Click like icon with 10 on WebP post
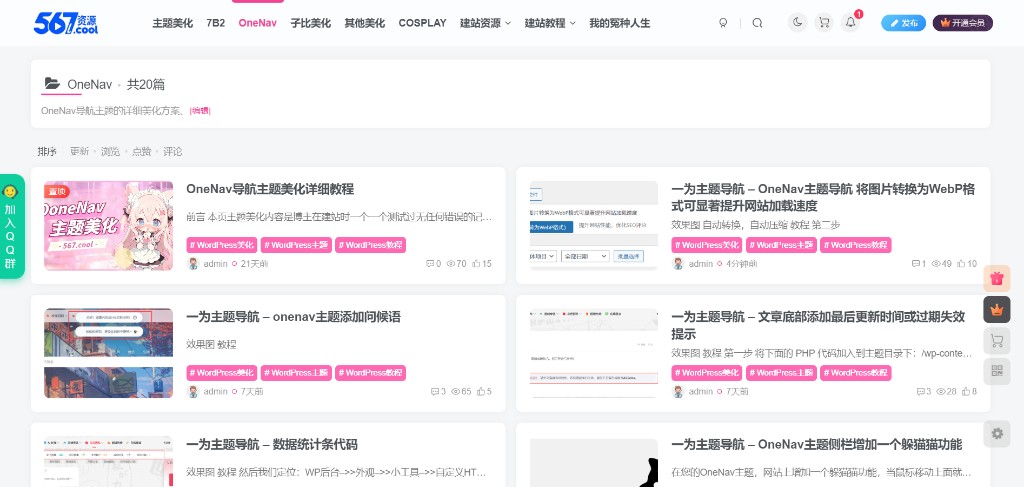The height and width of the screenshot is (487, 1024). pyautogui.click(x=961, y=264)
